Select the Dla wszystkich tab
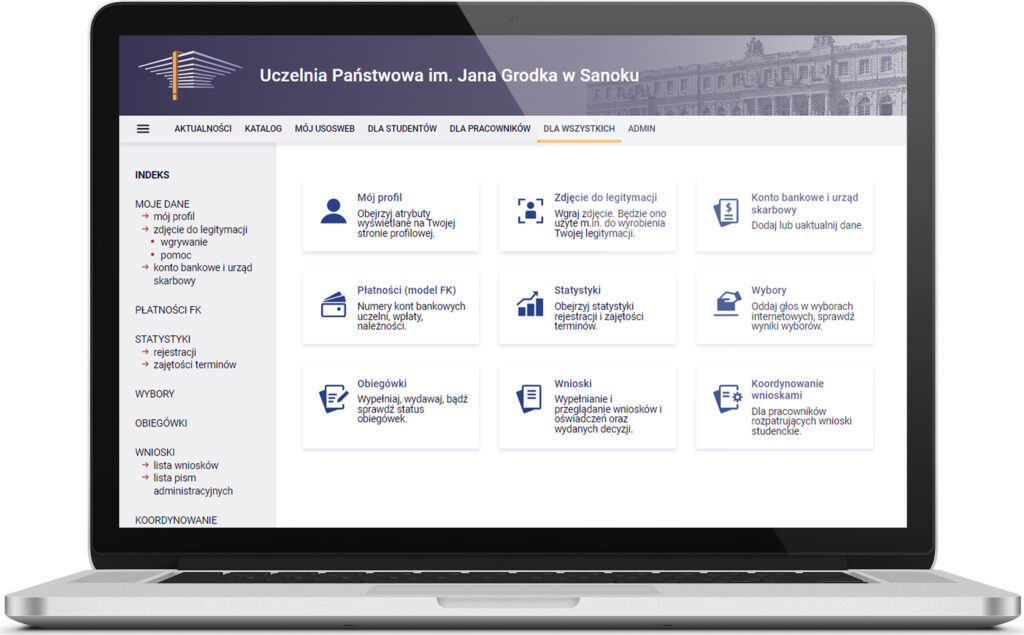1024x635 pixels. coord(579,129)
